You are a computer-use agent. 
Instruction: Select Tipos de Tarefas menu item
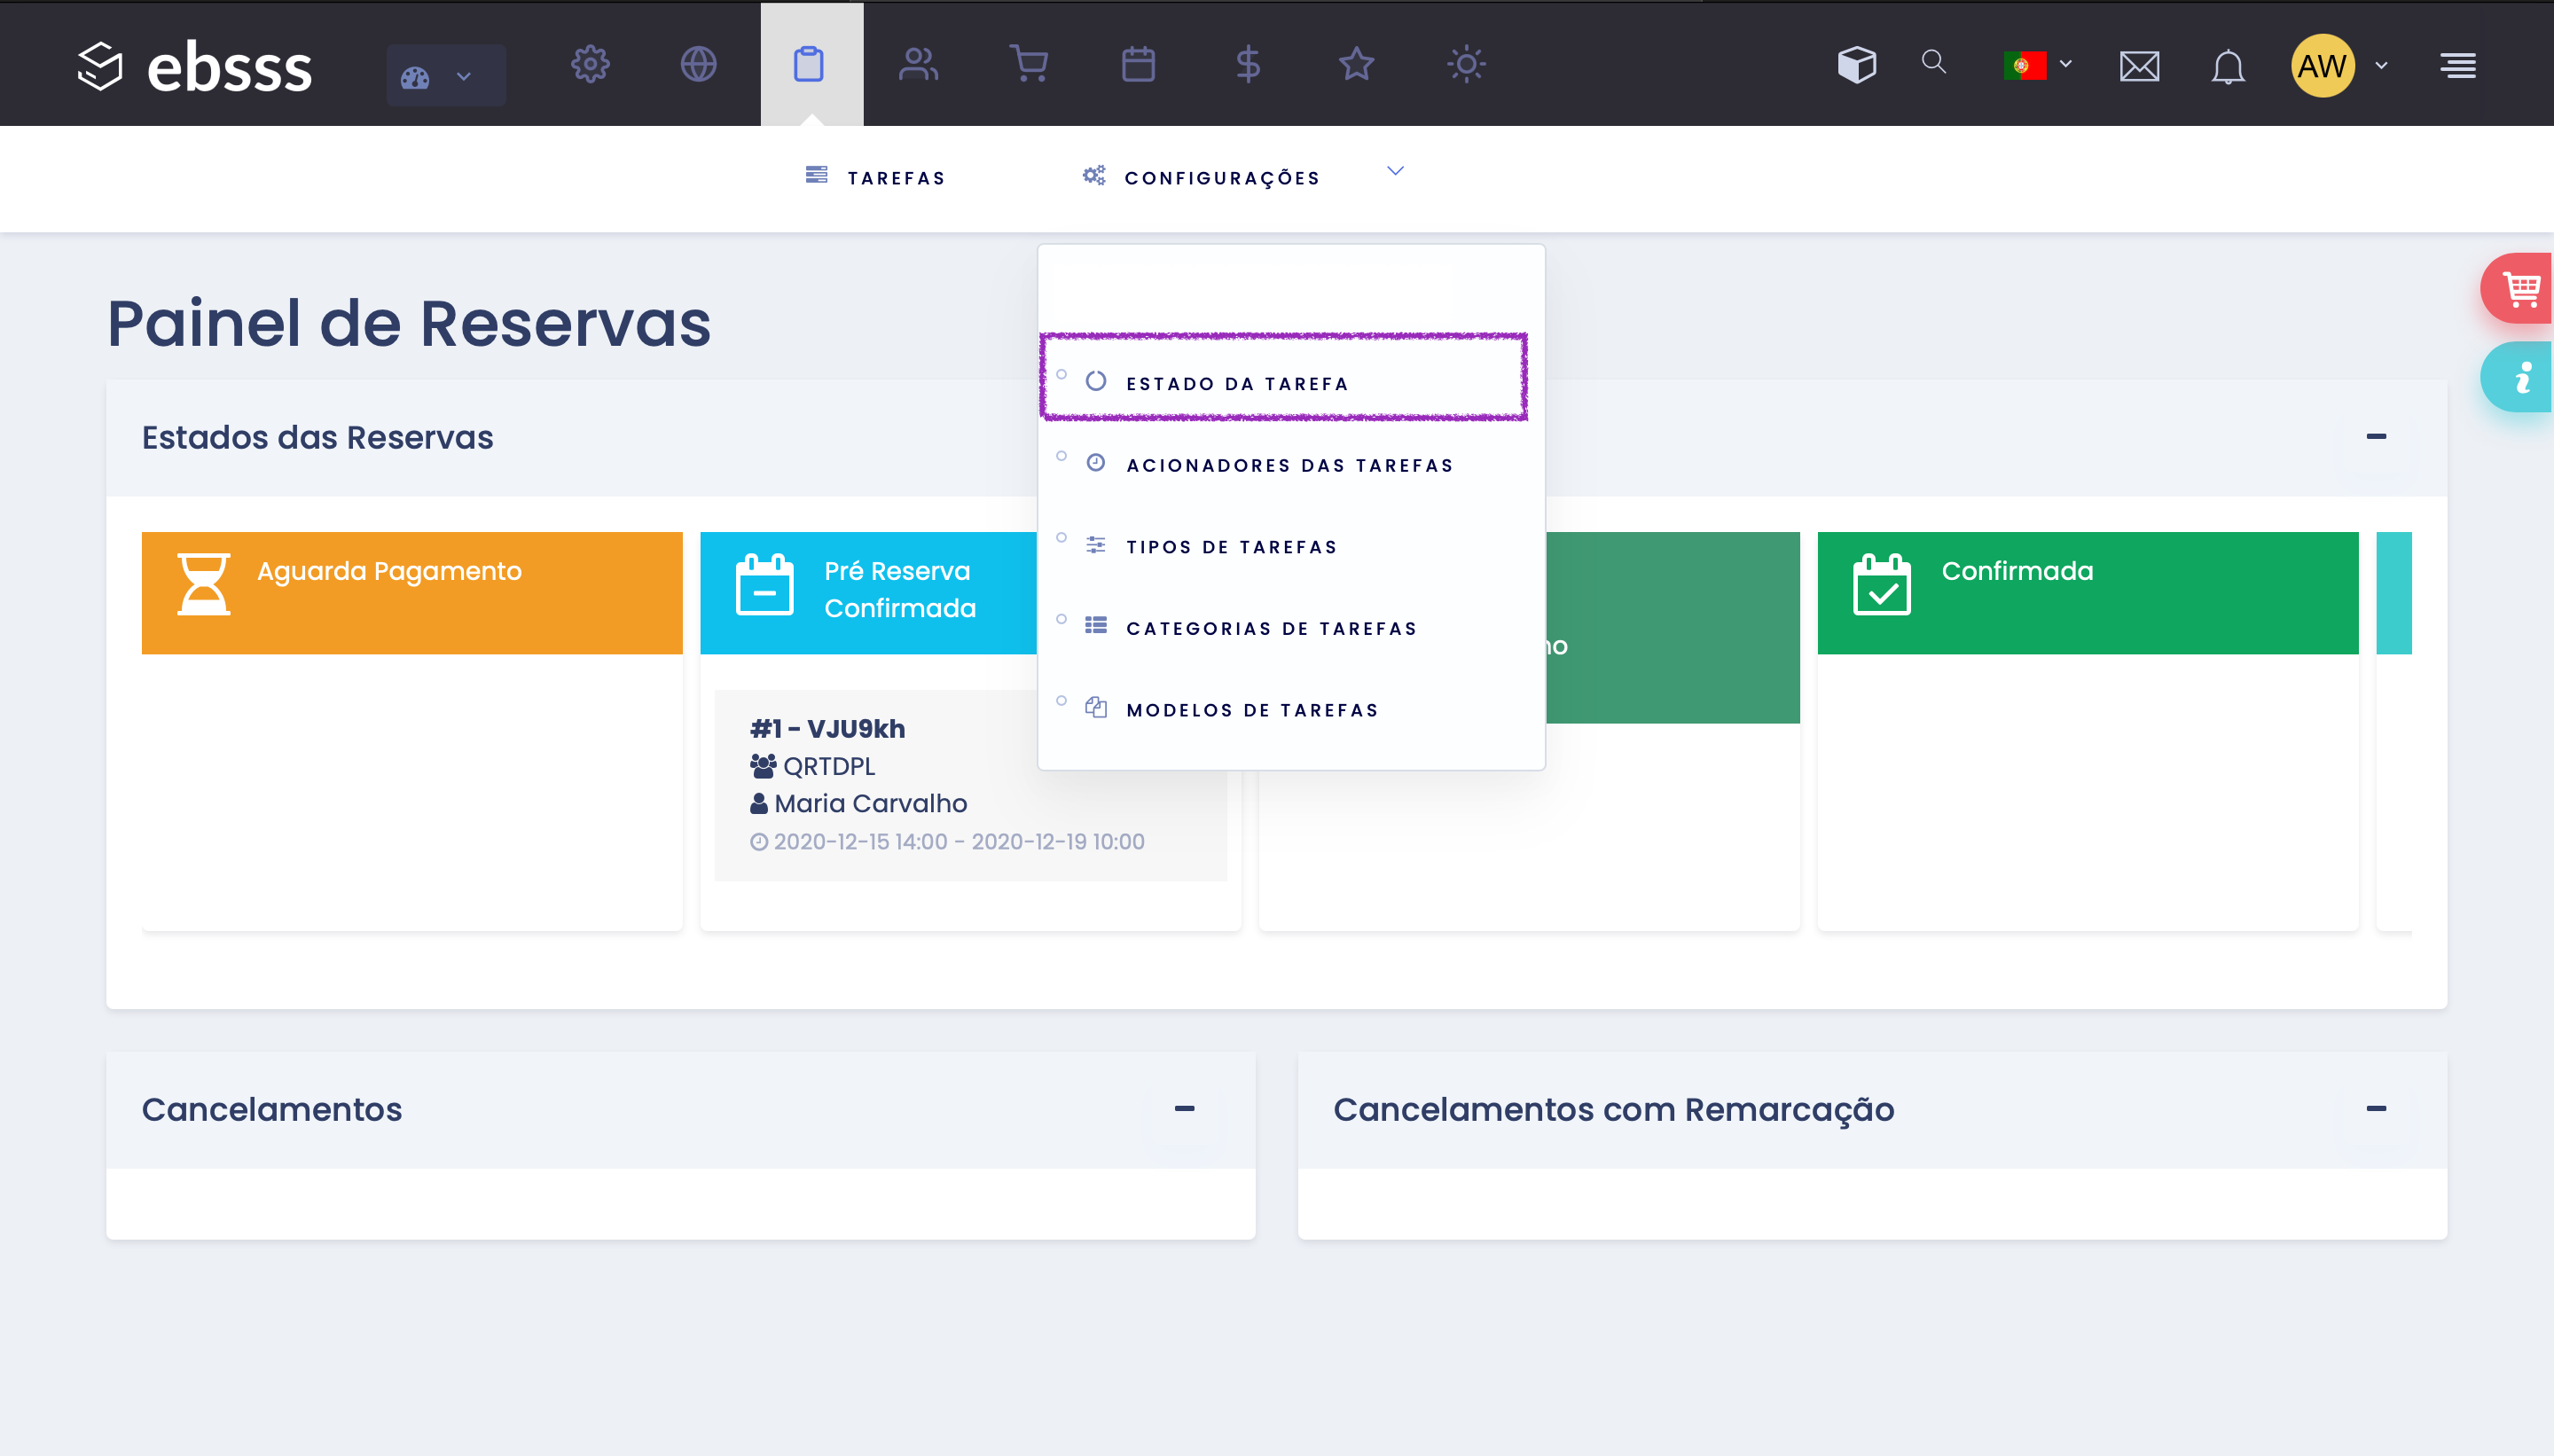tap(1231, 547)
